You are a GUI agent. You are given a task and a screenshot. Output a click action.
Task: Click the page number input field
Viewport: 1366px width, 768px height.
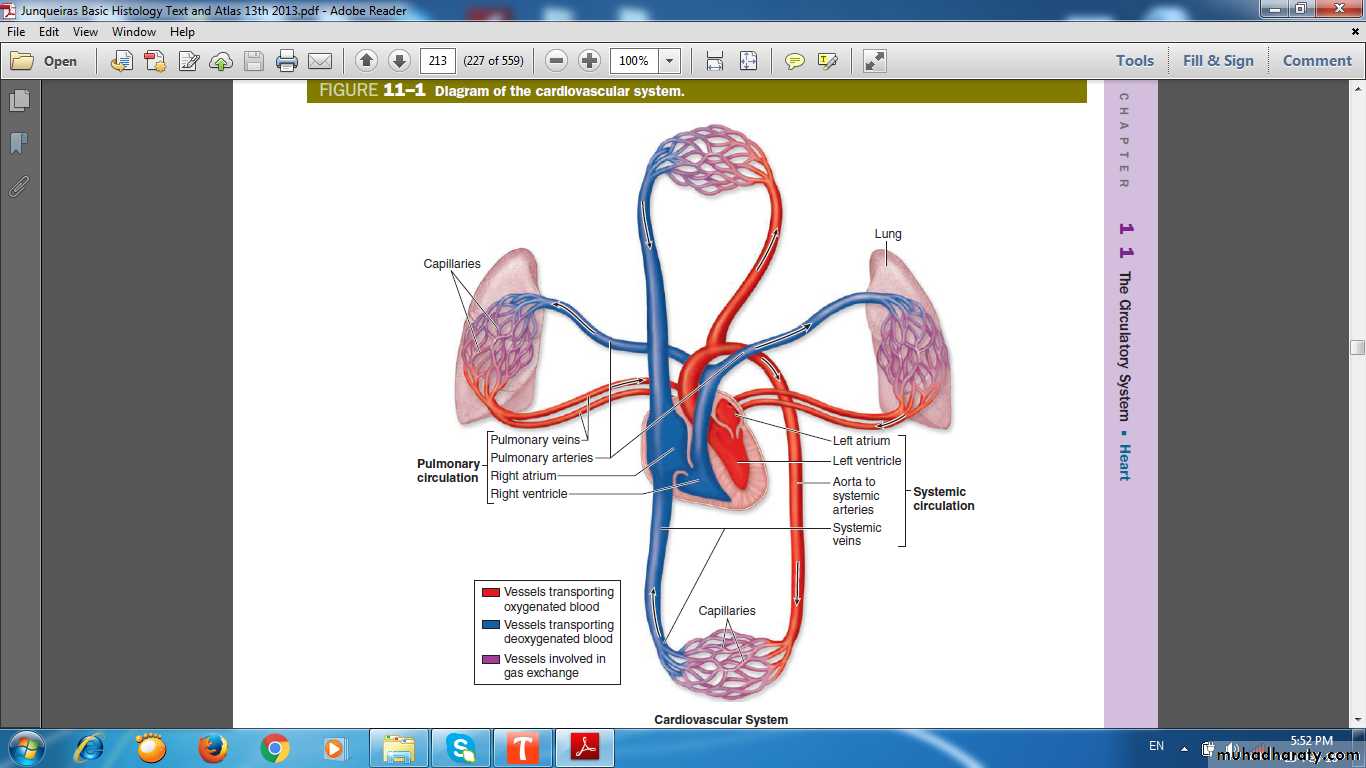coord(437,61)
